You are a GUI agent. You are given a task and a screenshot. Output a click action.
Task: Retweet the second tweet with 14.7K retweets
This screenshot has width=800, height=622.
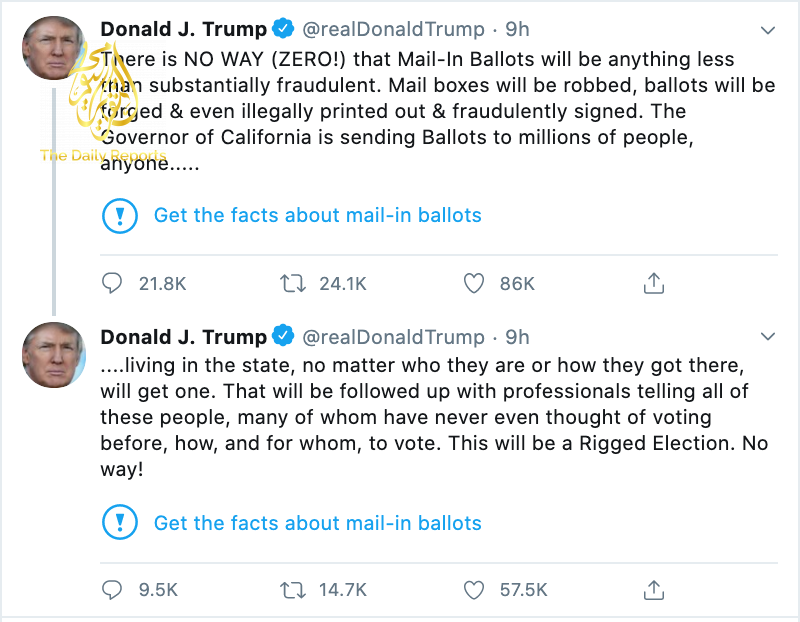[x=293, y=590]
